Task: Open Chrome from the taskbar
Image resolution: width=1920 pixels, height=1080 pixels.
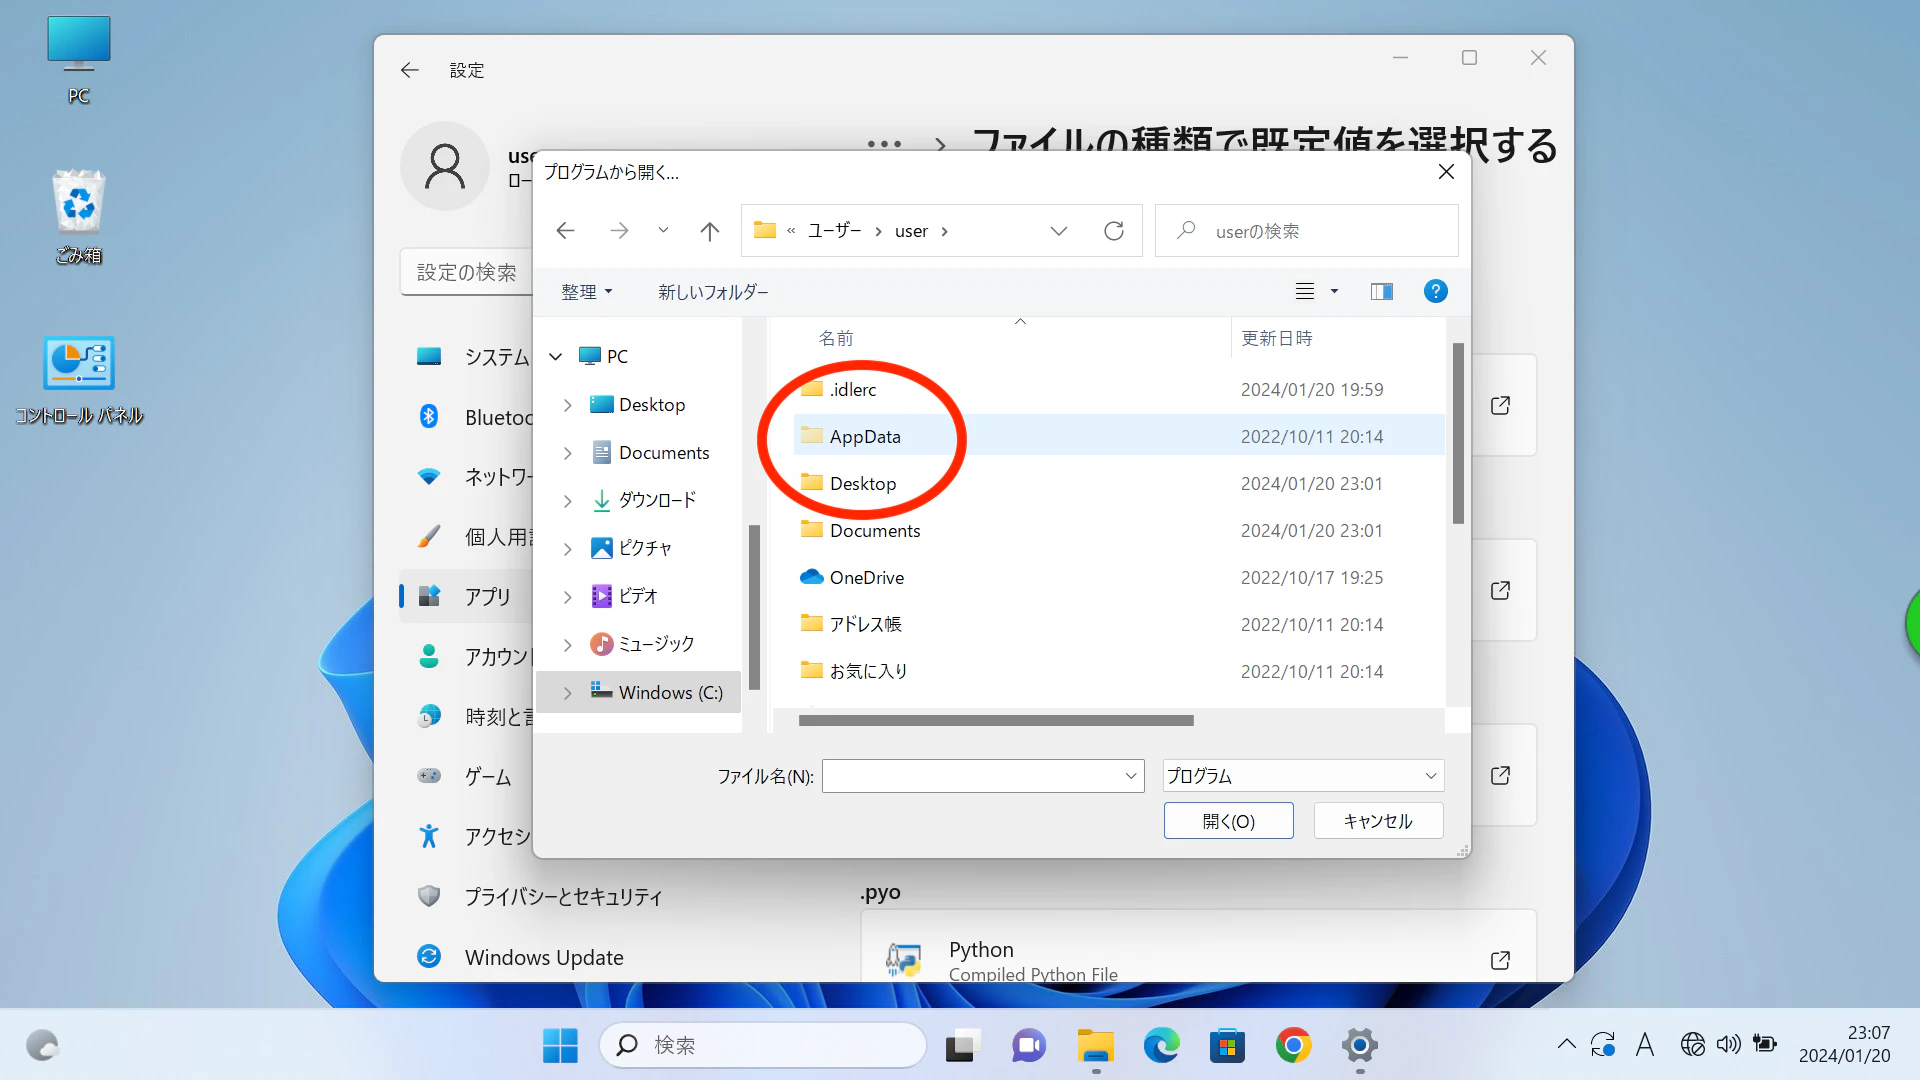Action: click(x=1293, y=1045)
